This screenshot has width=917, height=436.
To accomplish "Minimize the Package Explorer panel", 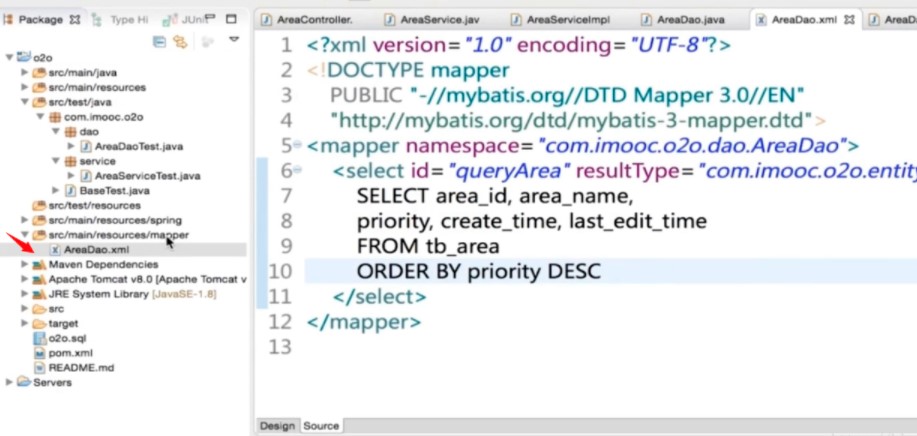I will point(213,19).
